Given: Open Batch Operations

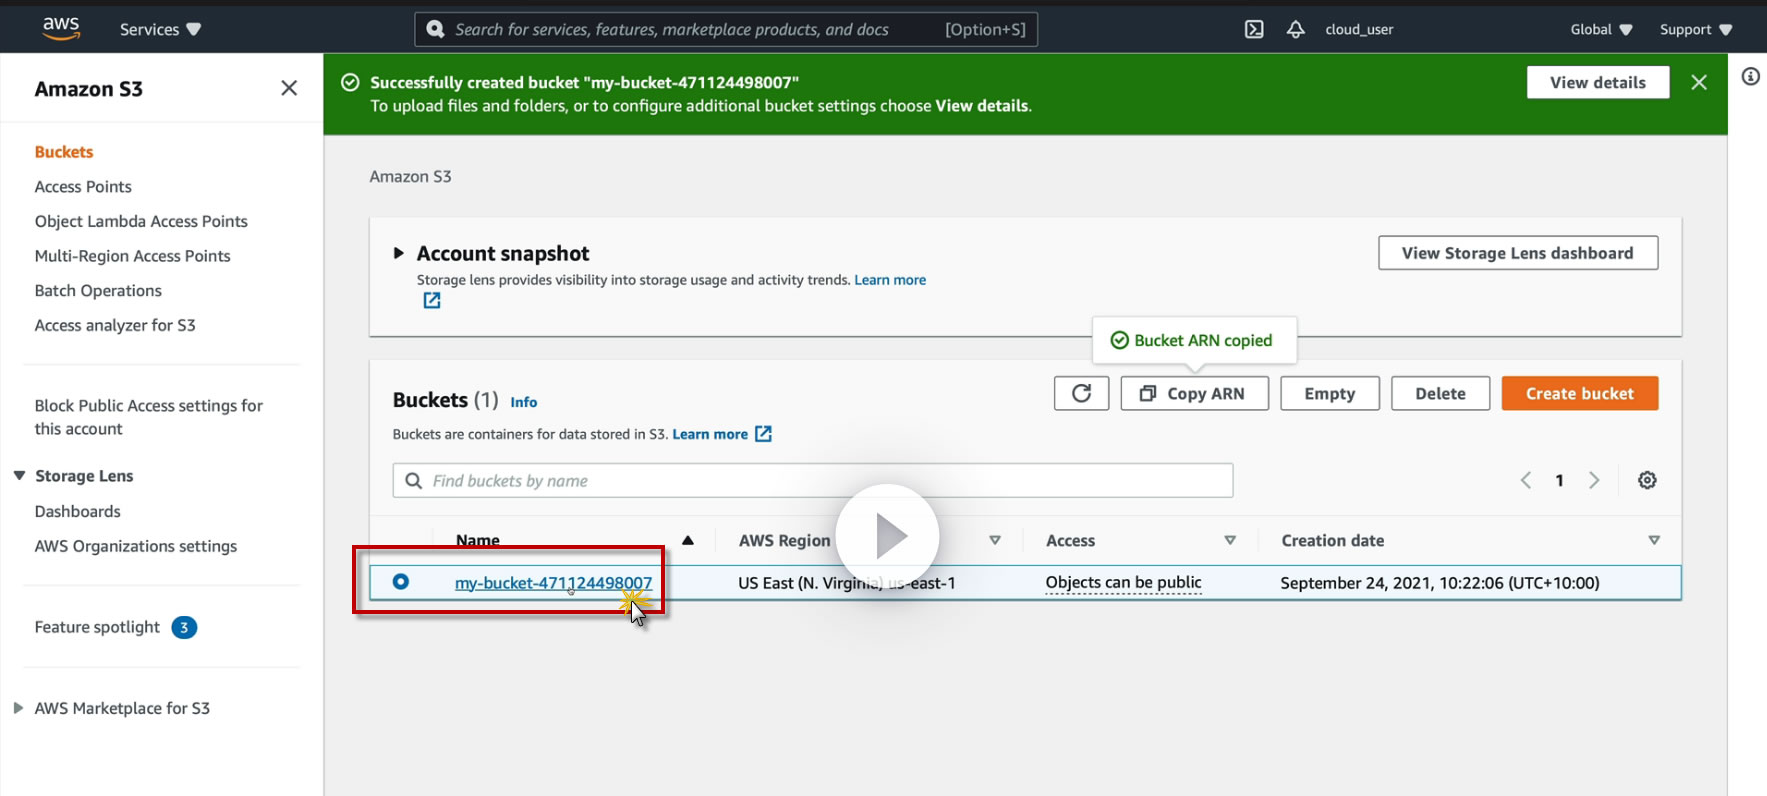Looking at the screenshot, I should pyautogui.click(x=98, y=291).
